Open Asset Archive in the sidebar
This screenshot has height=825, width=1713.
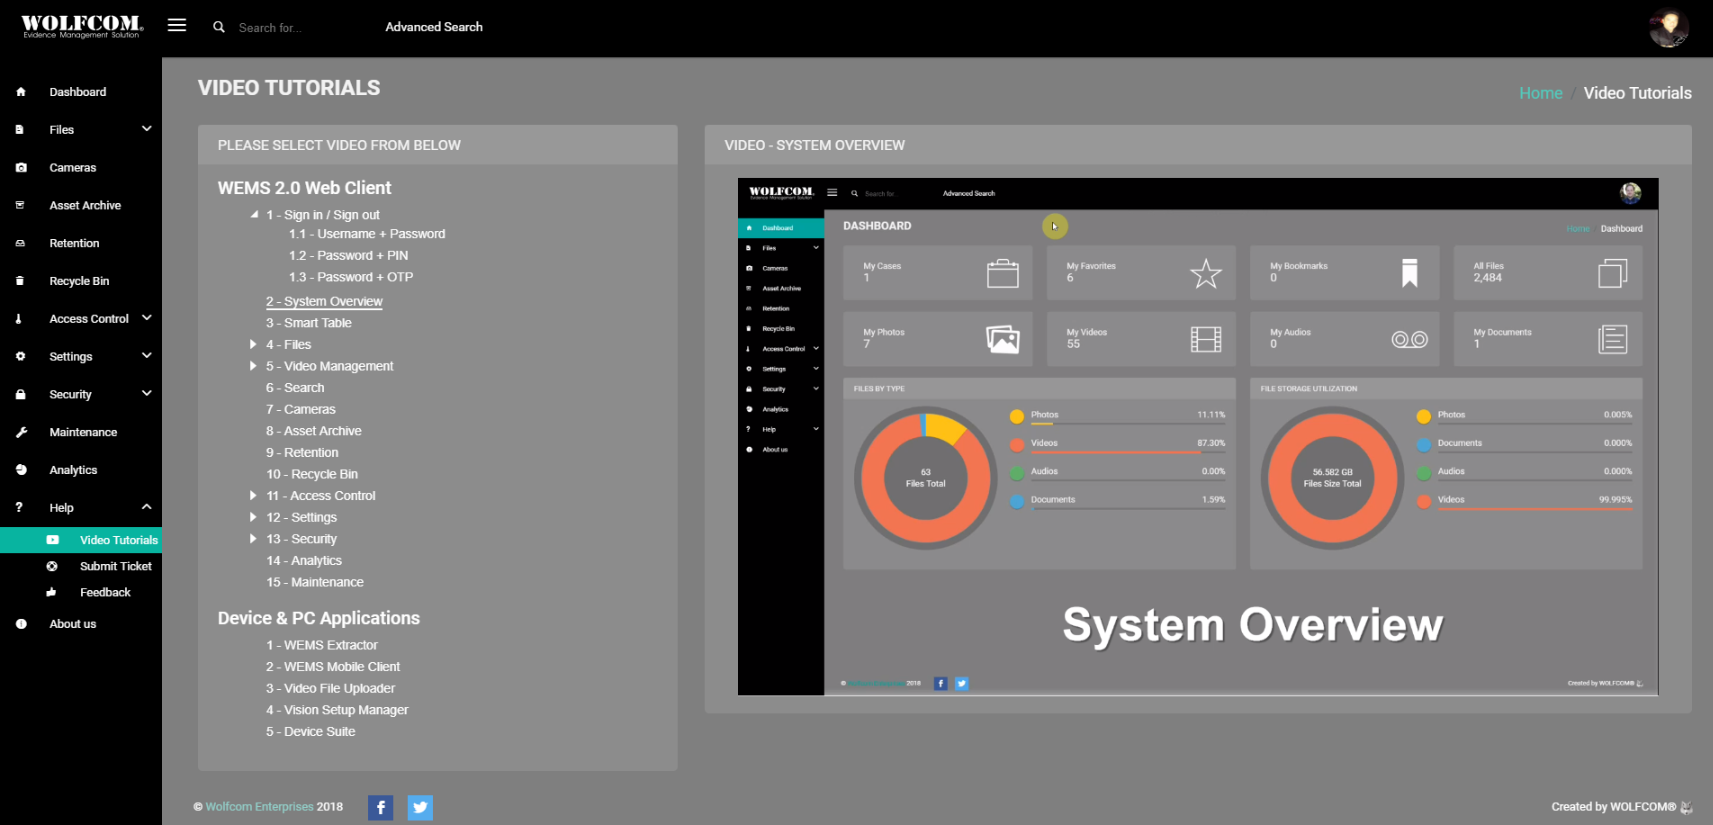point(85,205)
